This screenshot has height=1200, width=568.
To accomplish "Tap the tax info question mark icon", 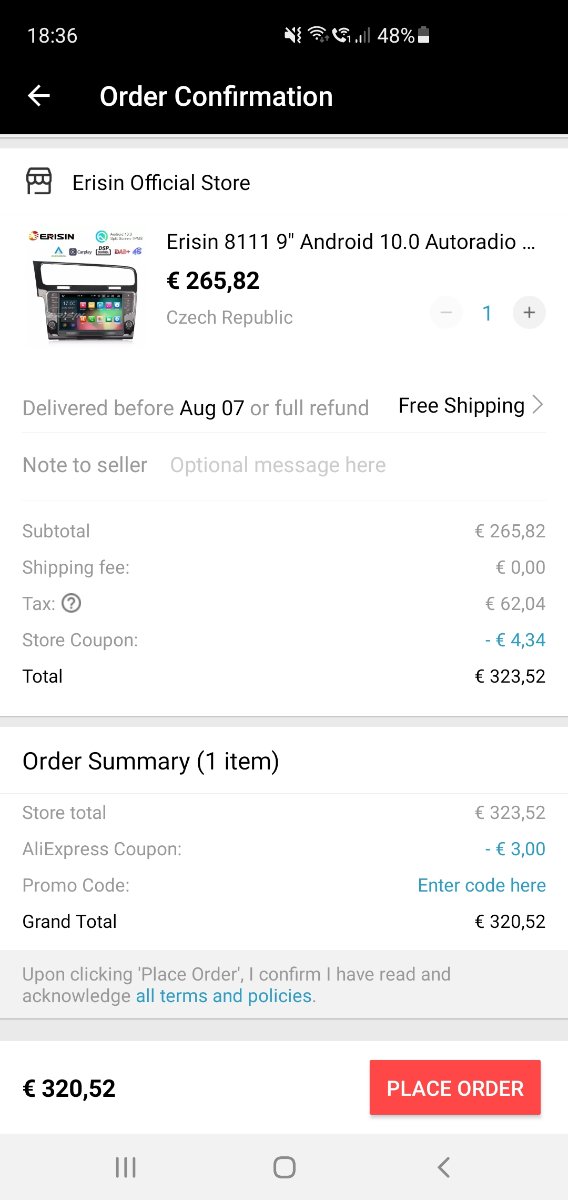I will coord(71,604).
